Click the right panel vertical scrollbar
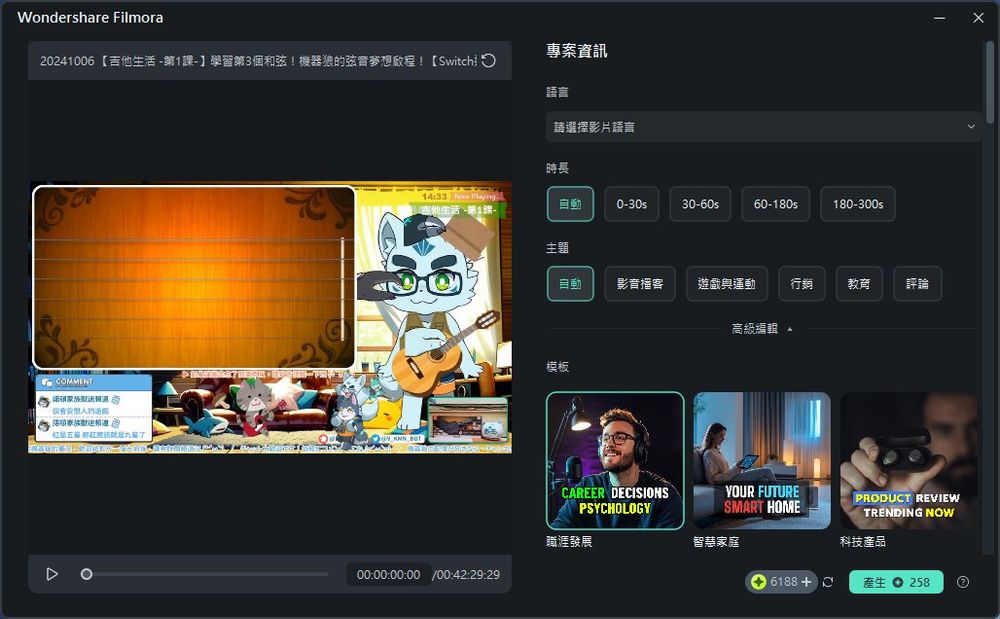 pyautogui.click(x=989, y=83)
